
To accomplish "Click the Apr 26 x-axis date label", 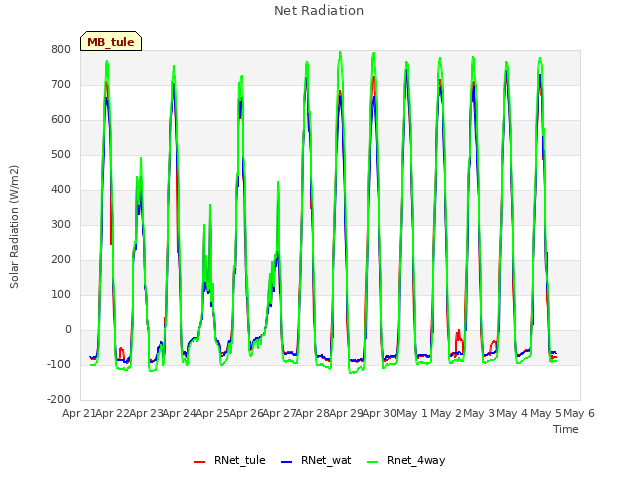I will 246,413.
